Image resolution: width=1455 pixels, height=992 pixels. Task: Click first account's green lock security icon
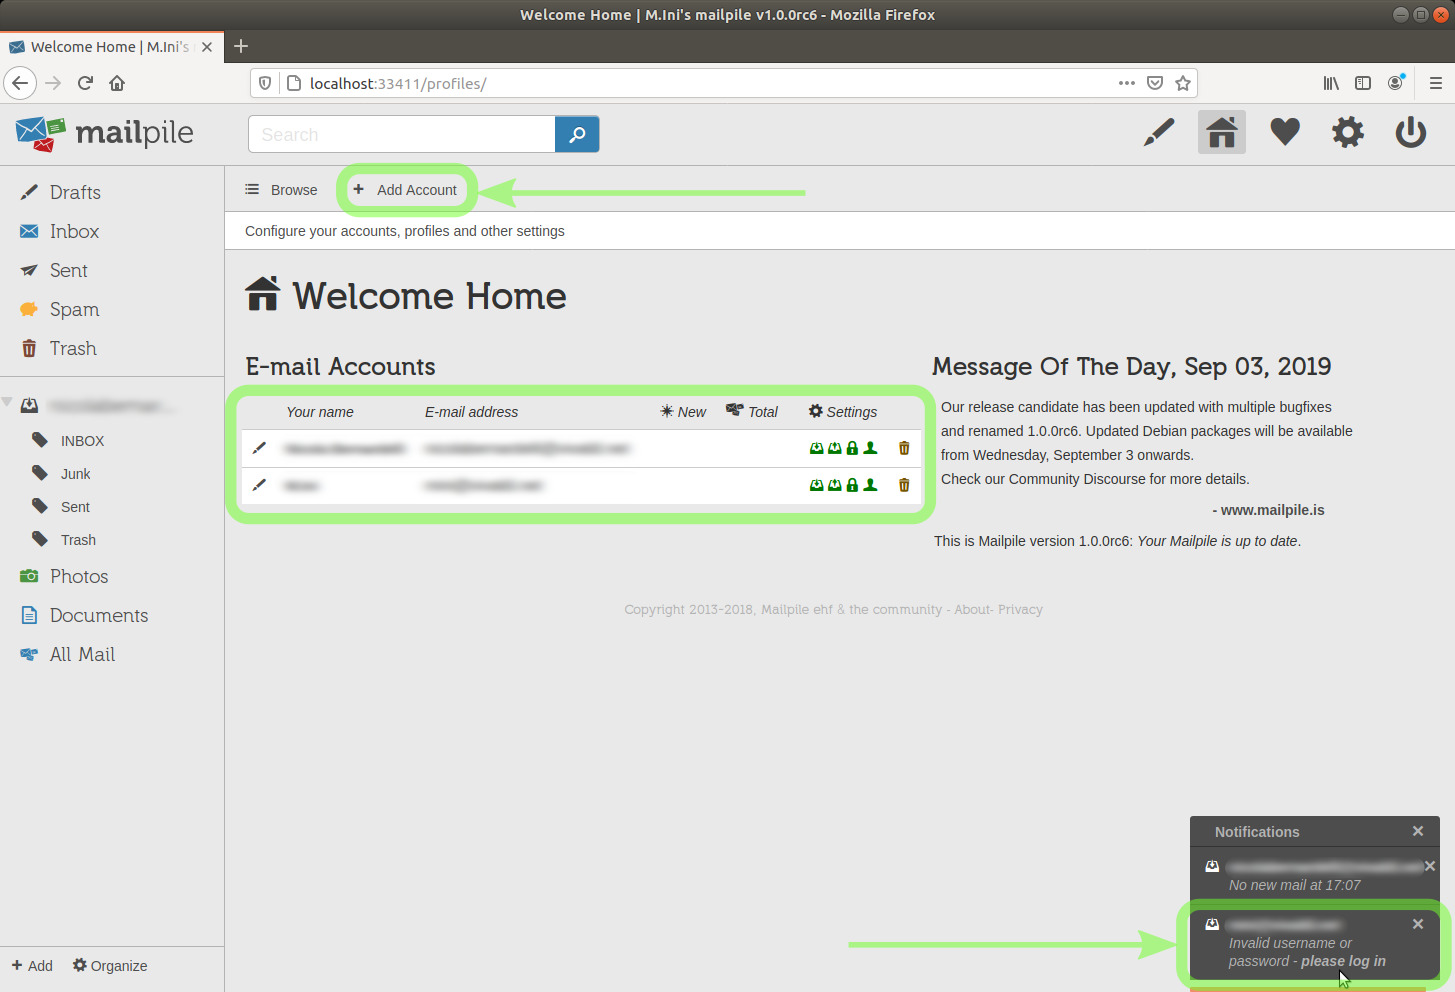click(852, 448)
